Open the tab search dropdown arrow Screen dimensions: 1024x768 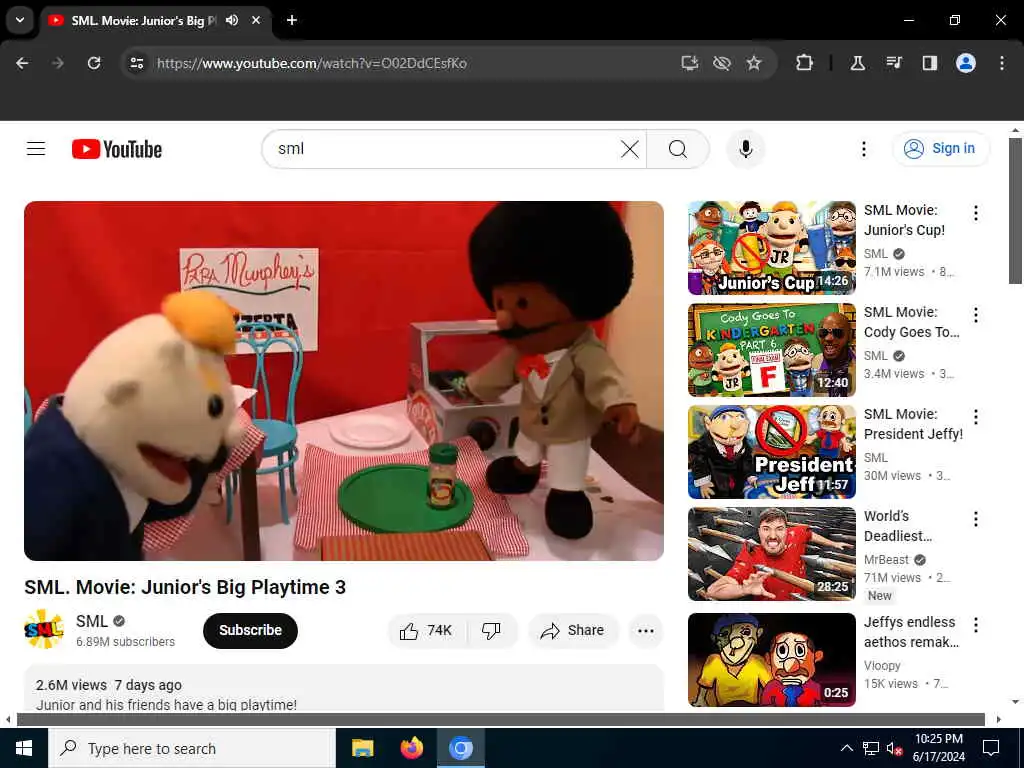(20, 20)
